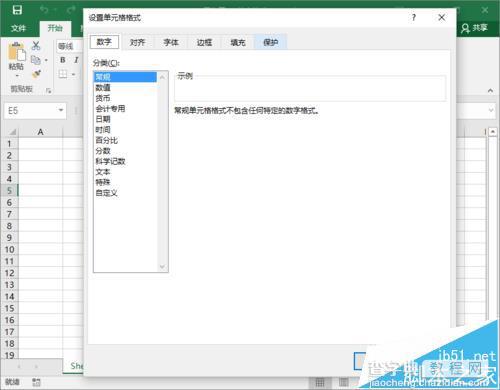Switch to Page Layout view in status bar
The height and width of the screenshot is (390, 500).
coord(344,382)
